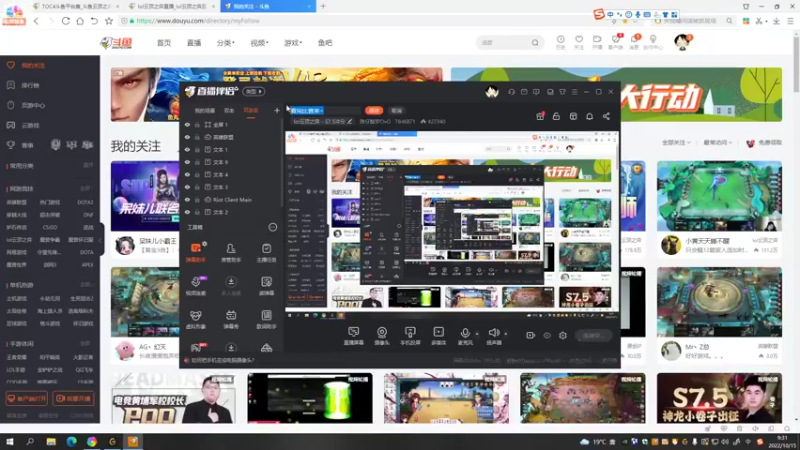Open 房管助手 tool in toolbox

231,253
